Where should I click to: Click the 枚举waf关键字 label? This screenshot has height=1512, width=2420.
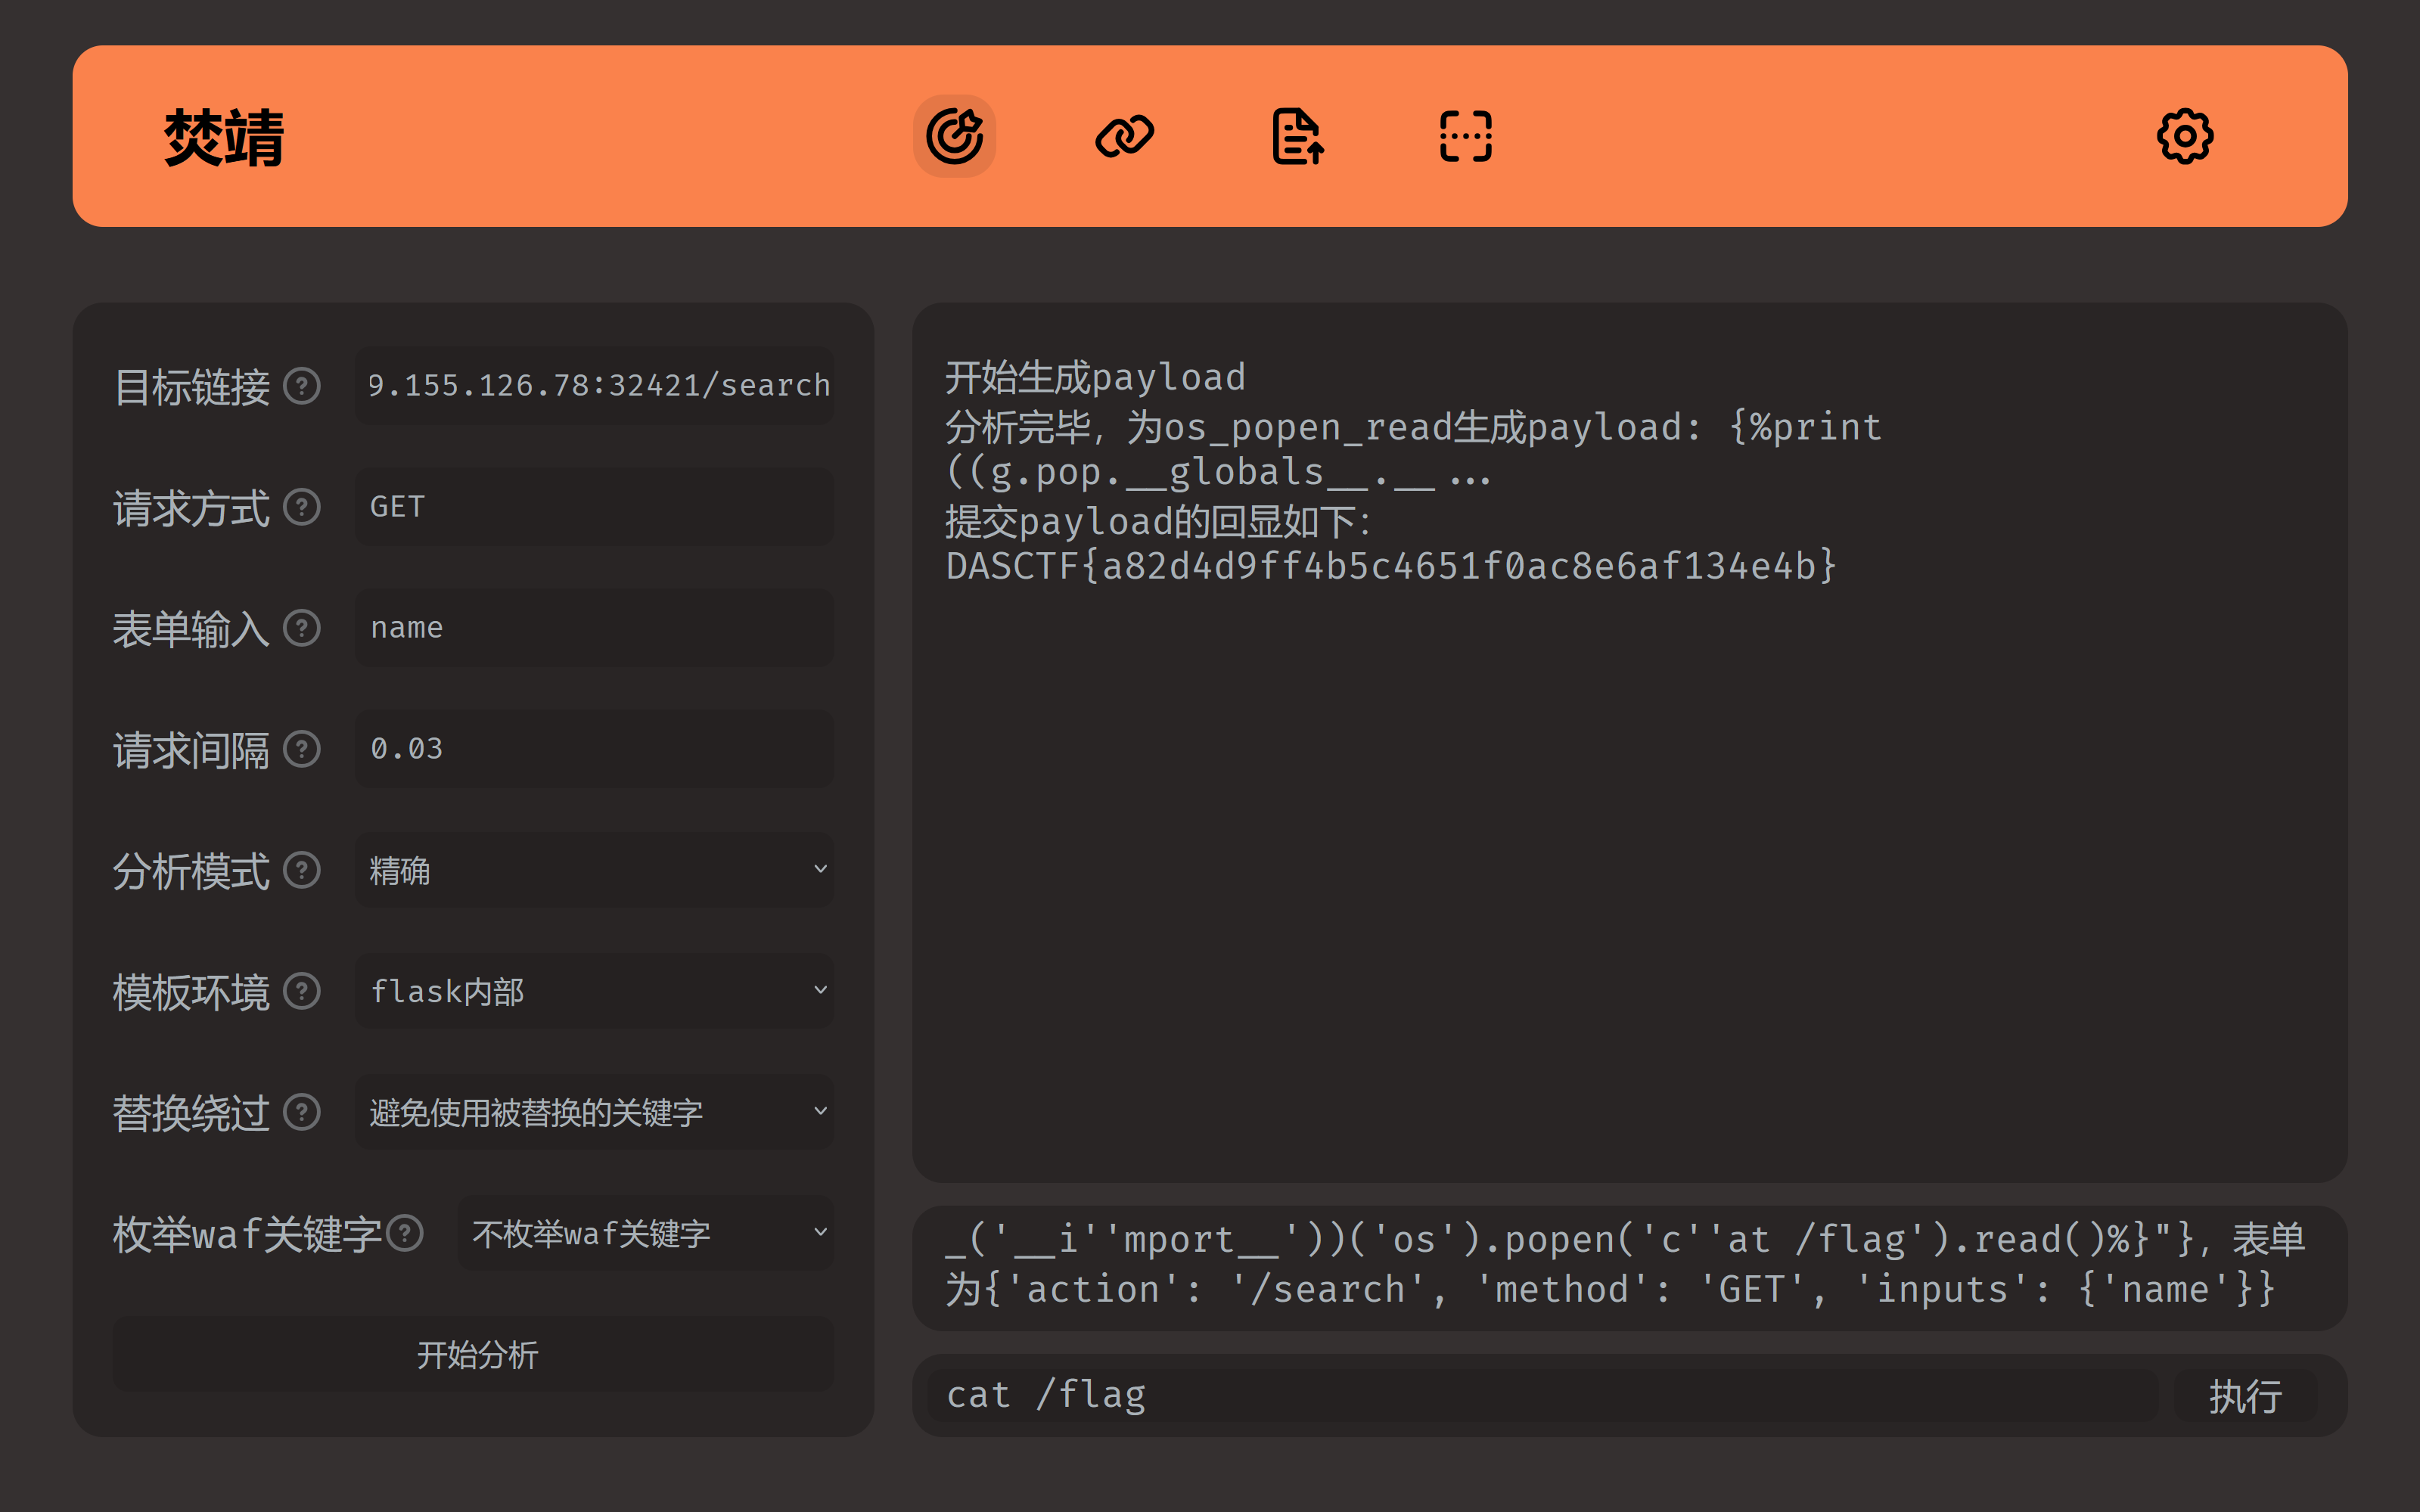point(247,1234)
